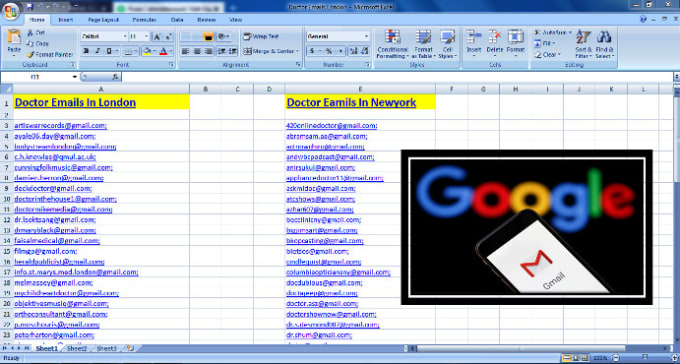Switch to the Formulas tab
This screenshot has width=680, height=364.
(x=144, y=20)
